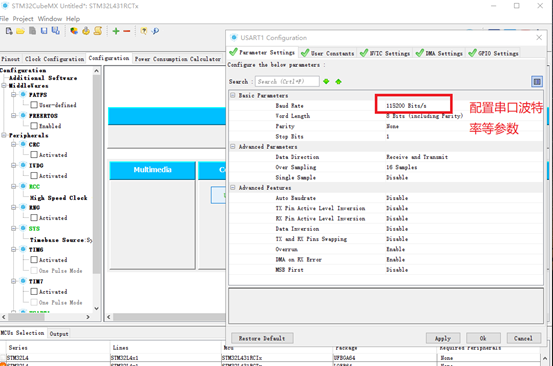Click the red minus toolbar icon
The width and height of the screenshot is (553, 366).
[127, 31]
